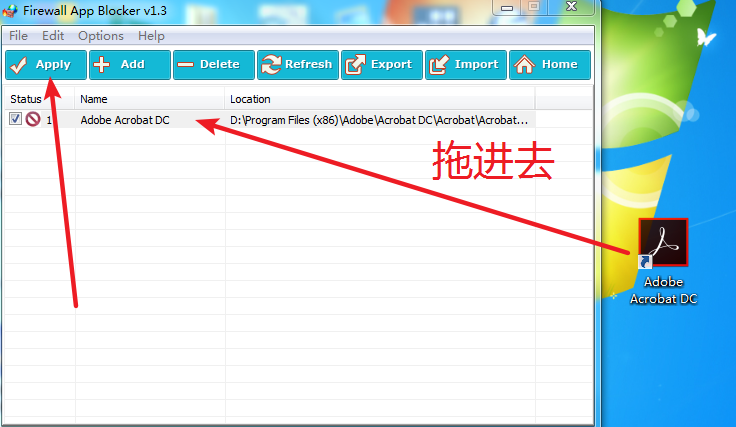The width and height of the screenshot is (736, 427).
Task: Sort by the Status column header
Action: [x=38, y=99]
